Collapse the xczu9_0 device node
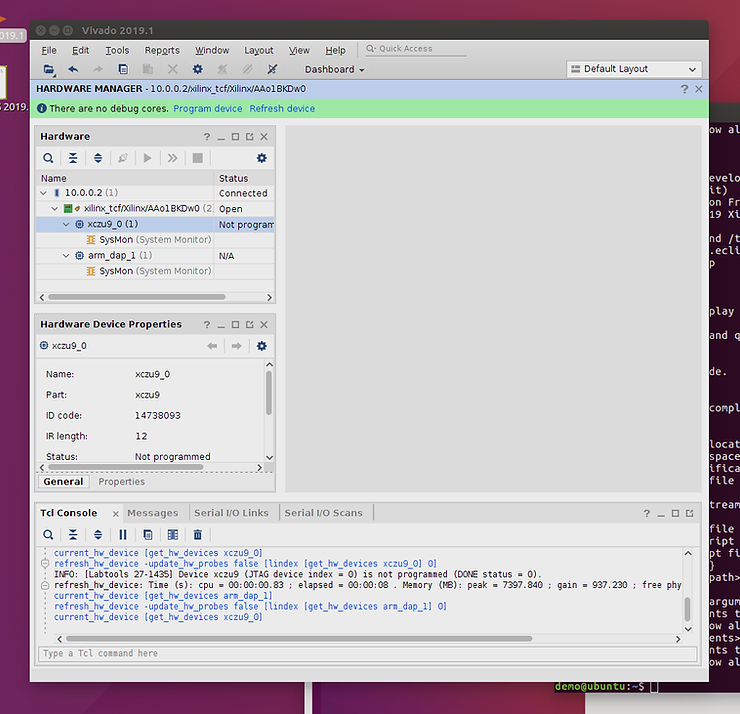The height and width of the screenshot is (714, 740). (66, 224)
